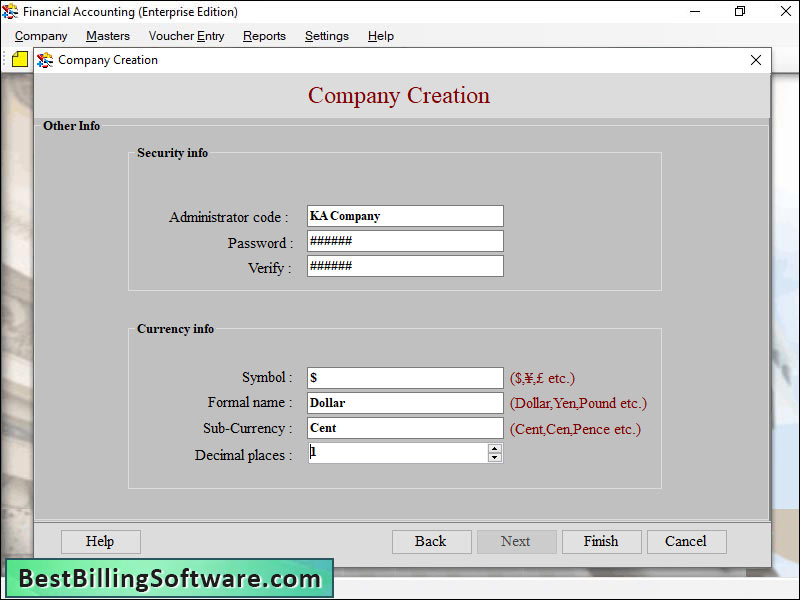The image size is (800, 600).
Task: Click inside the Administrator code field
Action: point(404,216)
